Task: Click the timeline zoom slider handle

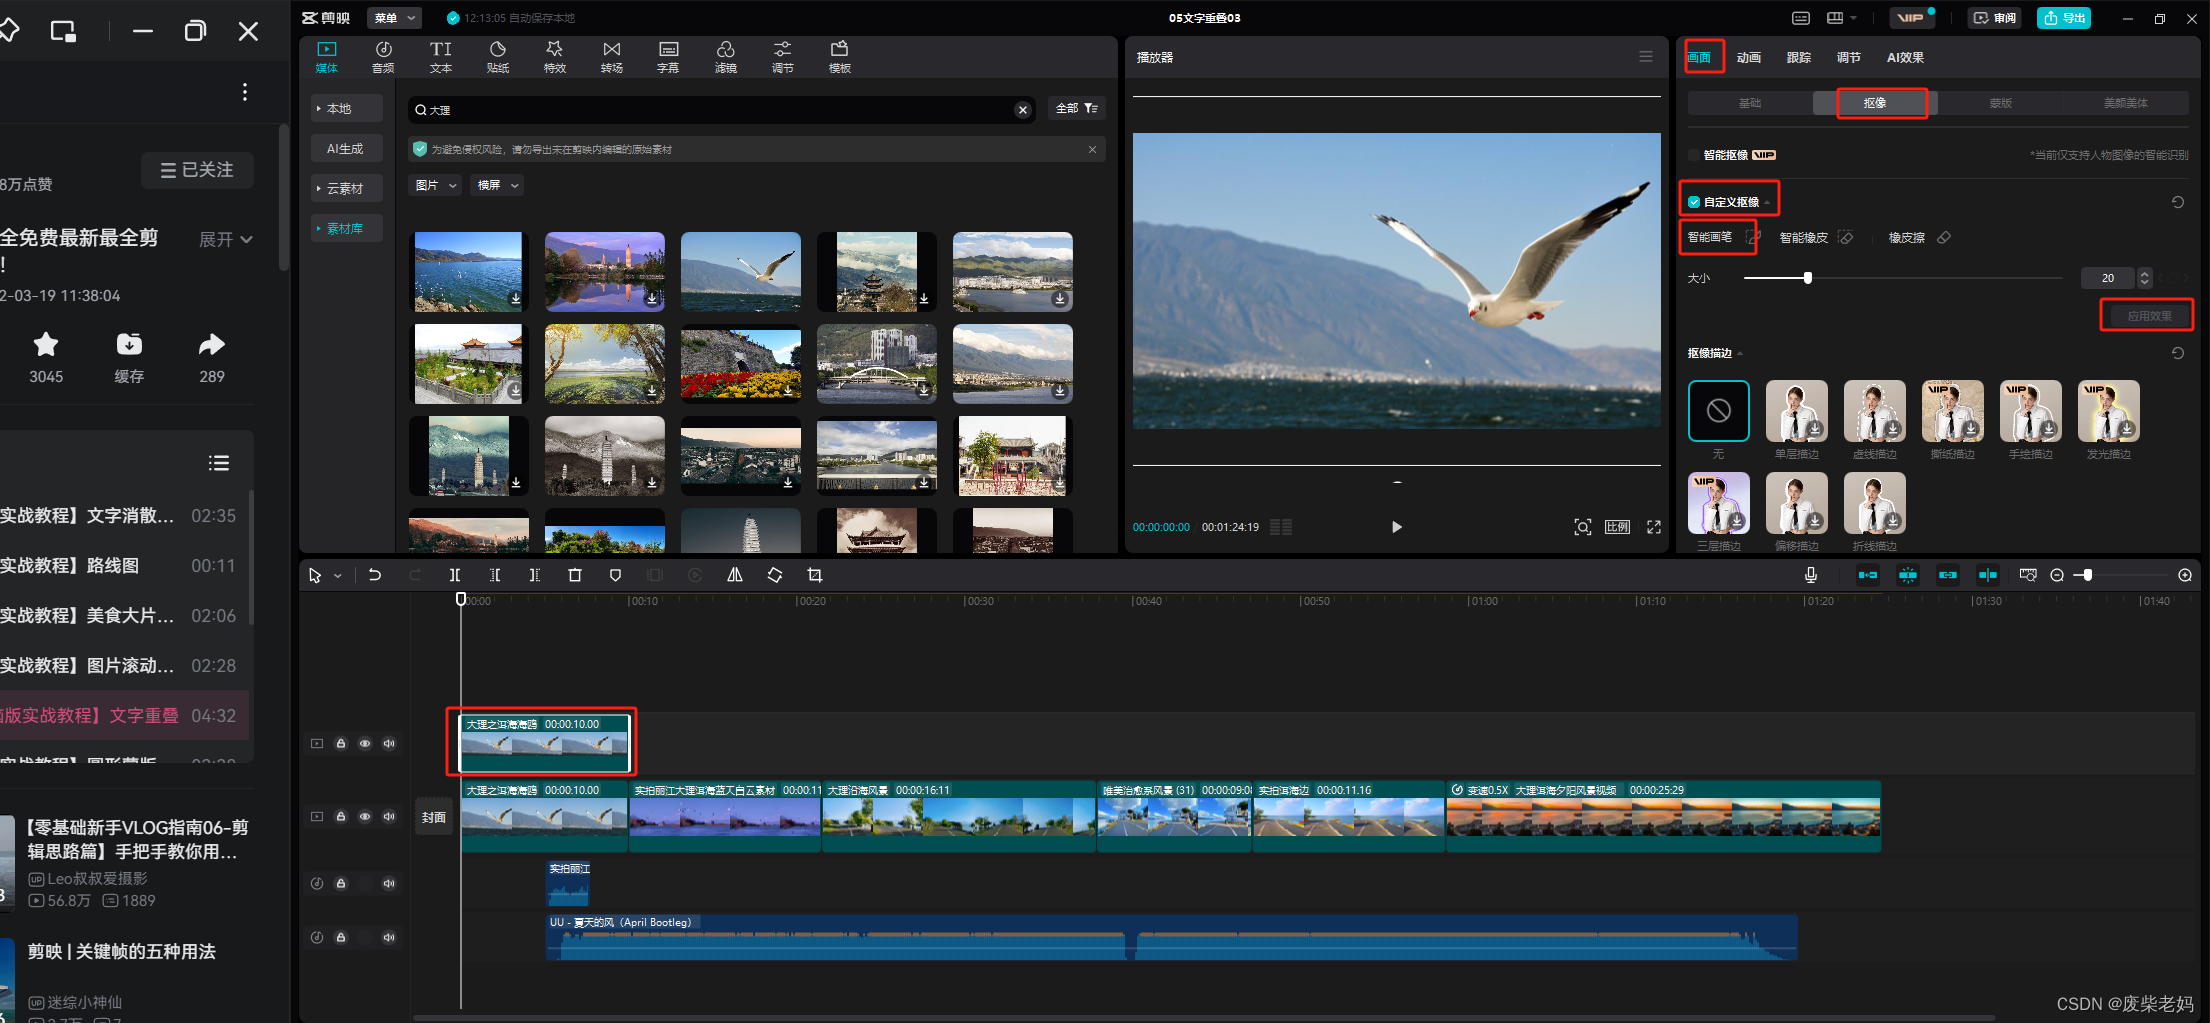Action: [2088, 575]
